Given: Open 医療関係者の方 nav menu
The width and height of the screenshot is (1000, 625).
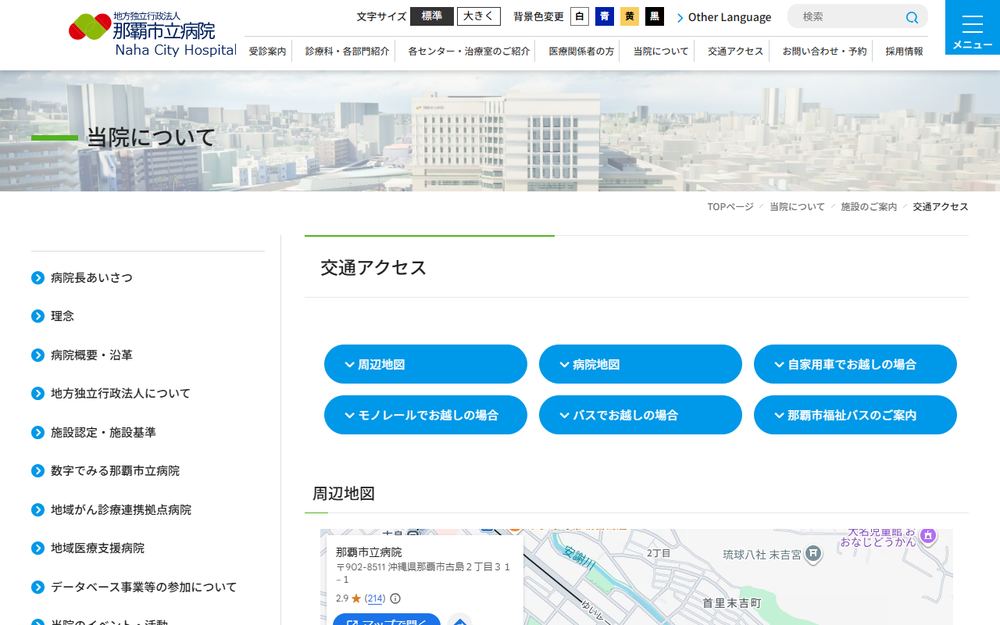Looking at the screenshot, I should (581, 51).
